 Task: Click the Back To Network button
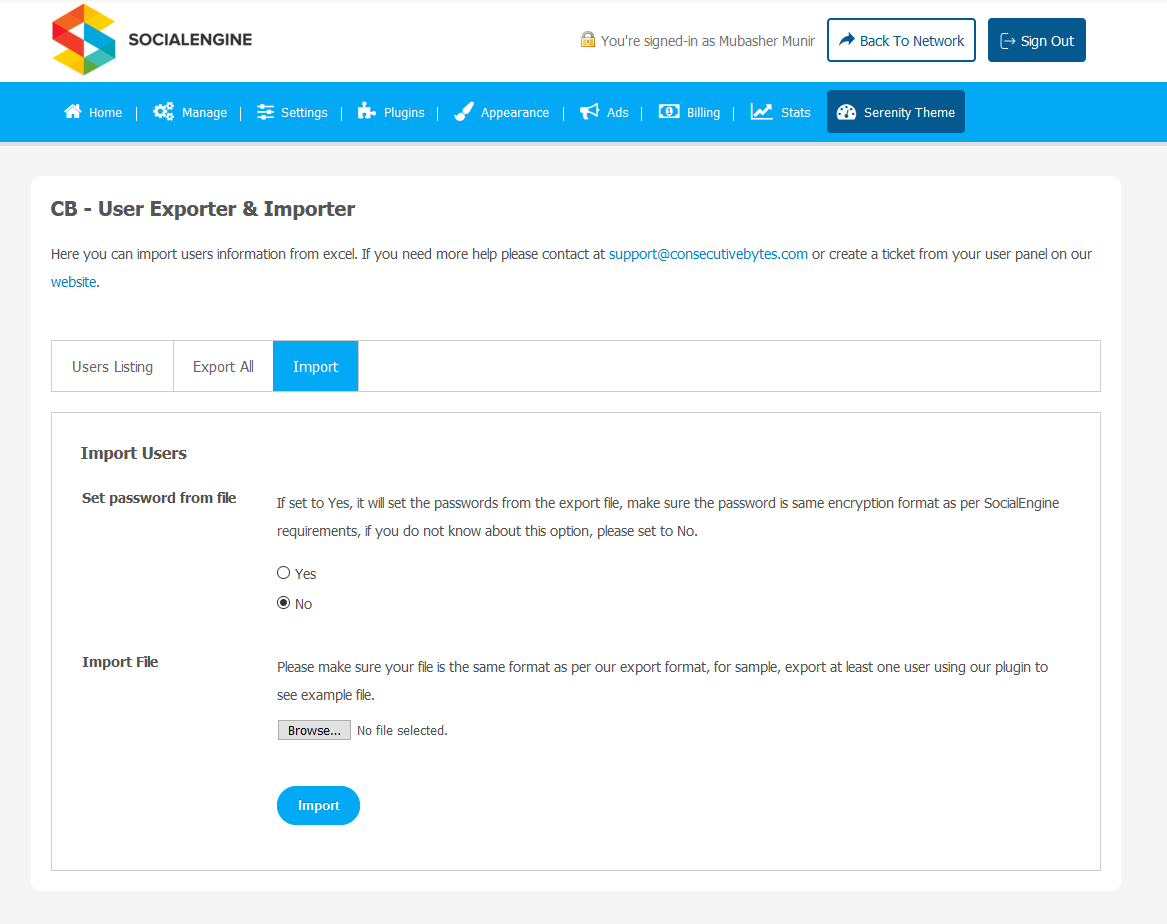pyautogui.click(x=900, y=40)
